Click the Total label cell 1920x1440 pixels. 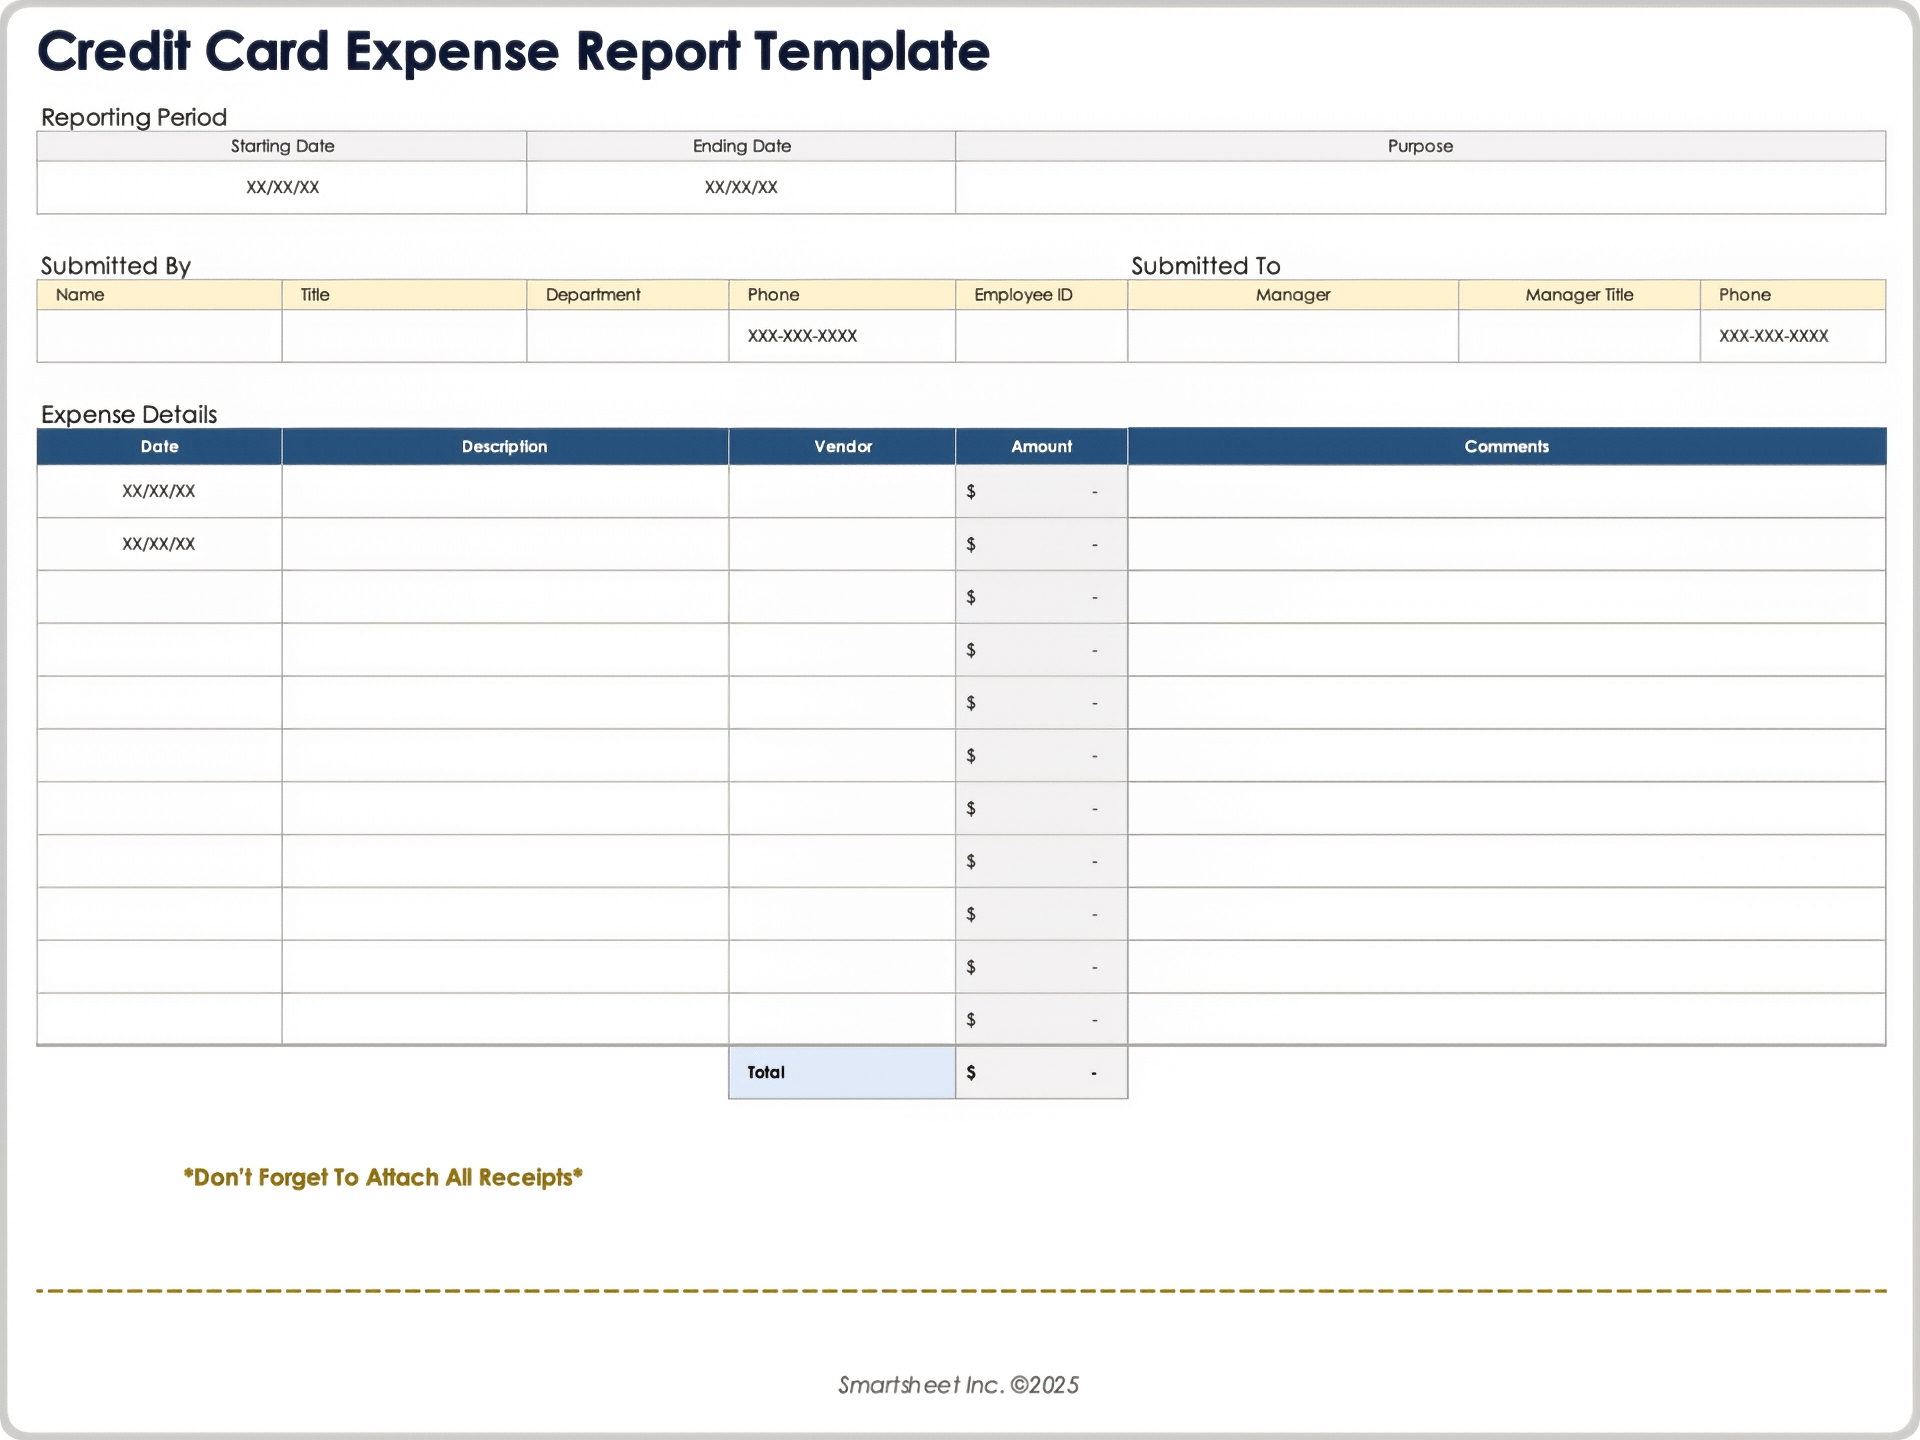pyautogui.click(x=841, y=1072)
